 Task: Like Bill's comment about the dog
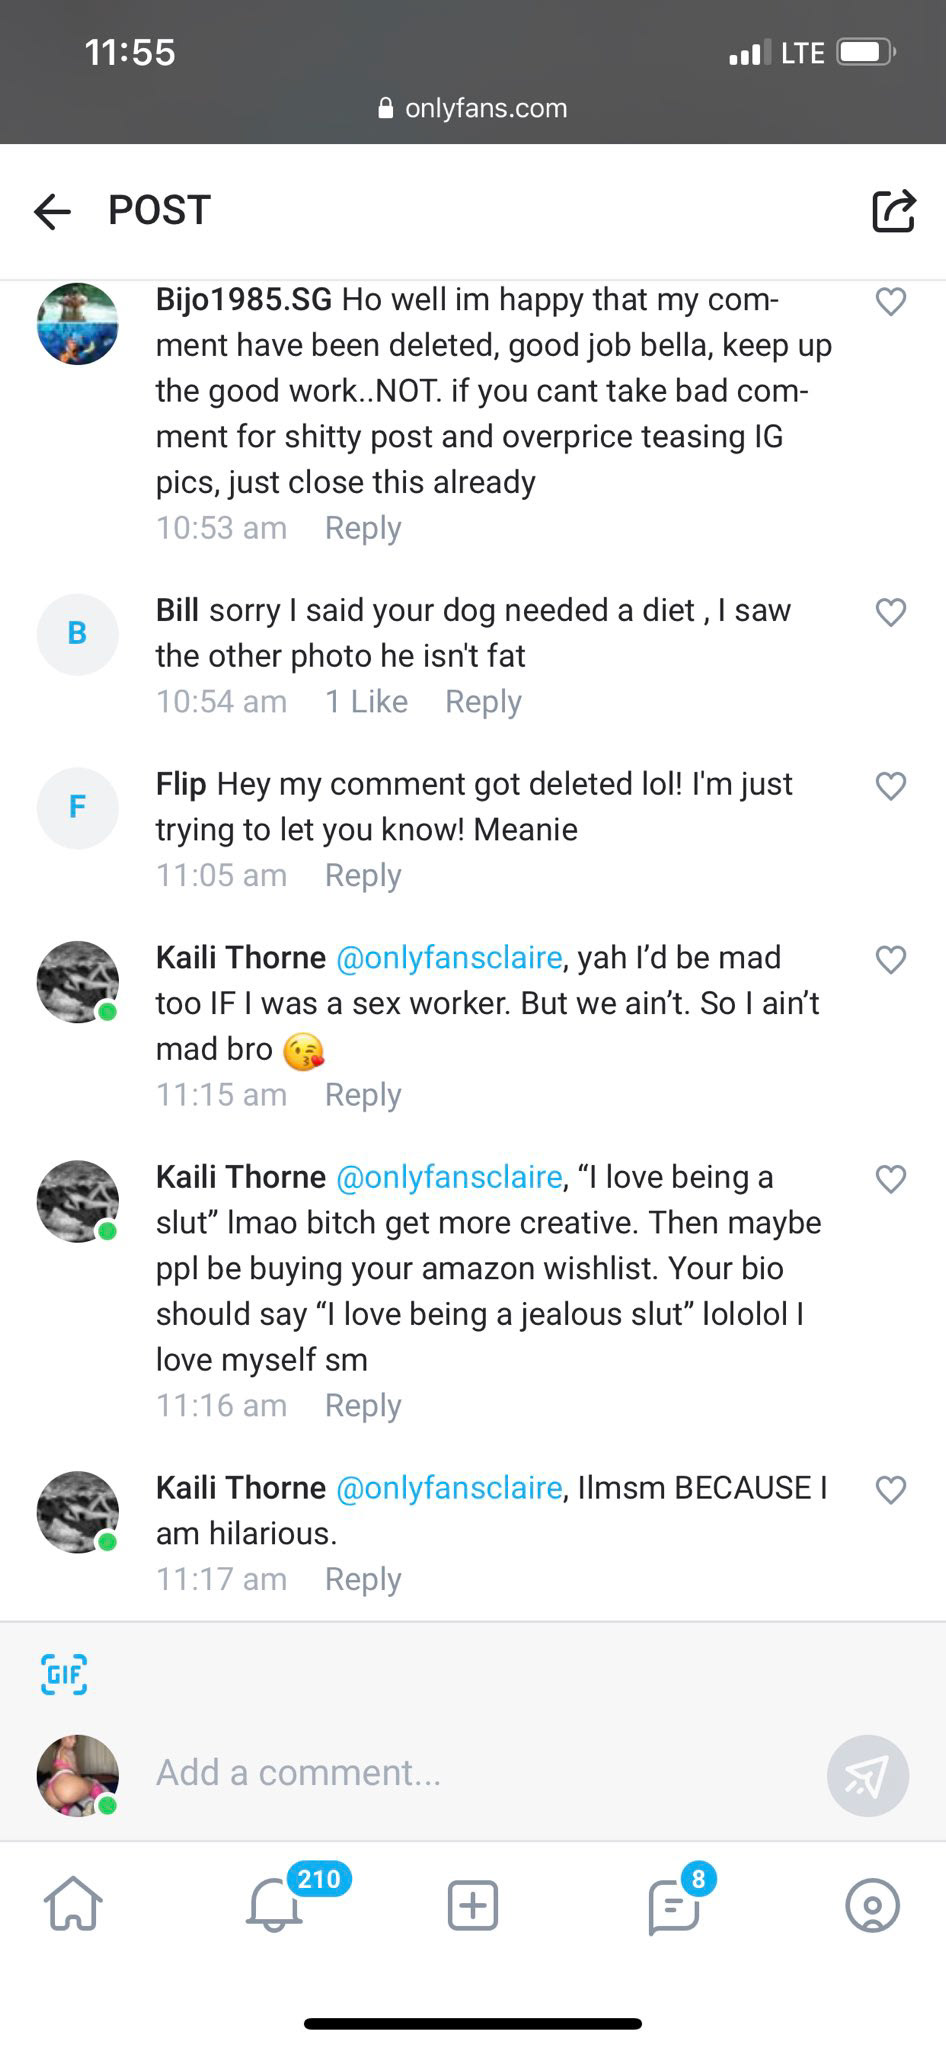pos(890,612)
